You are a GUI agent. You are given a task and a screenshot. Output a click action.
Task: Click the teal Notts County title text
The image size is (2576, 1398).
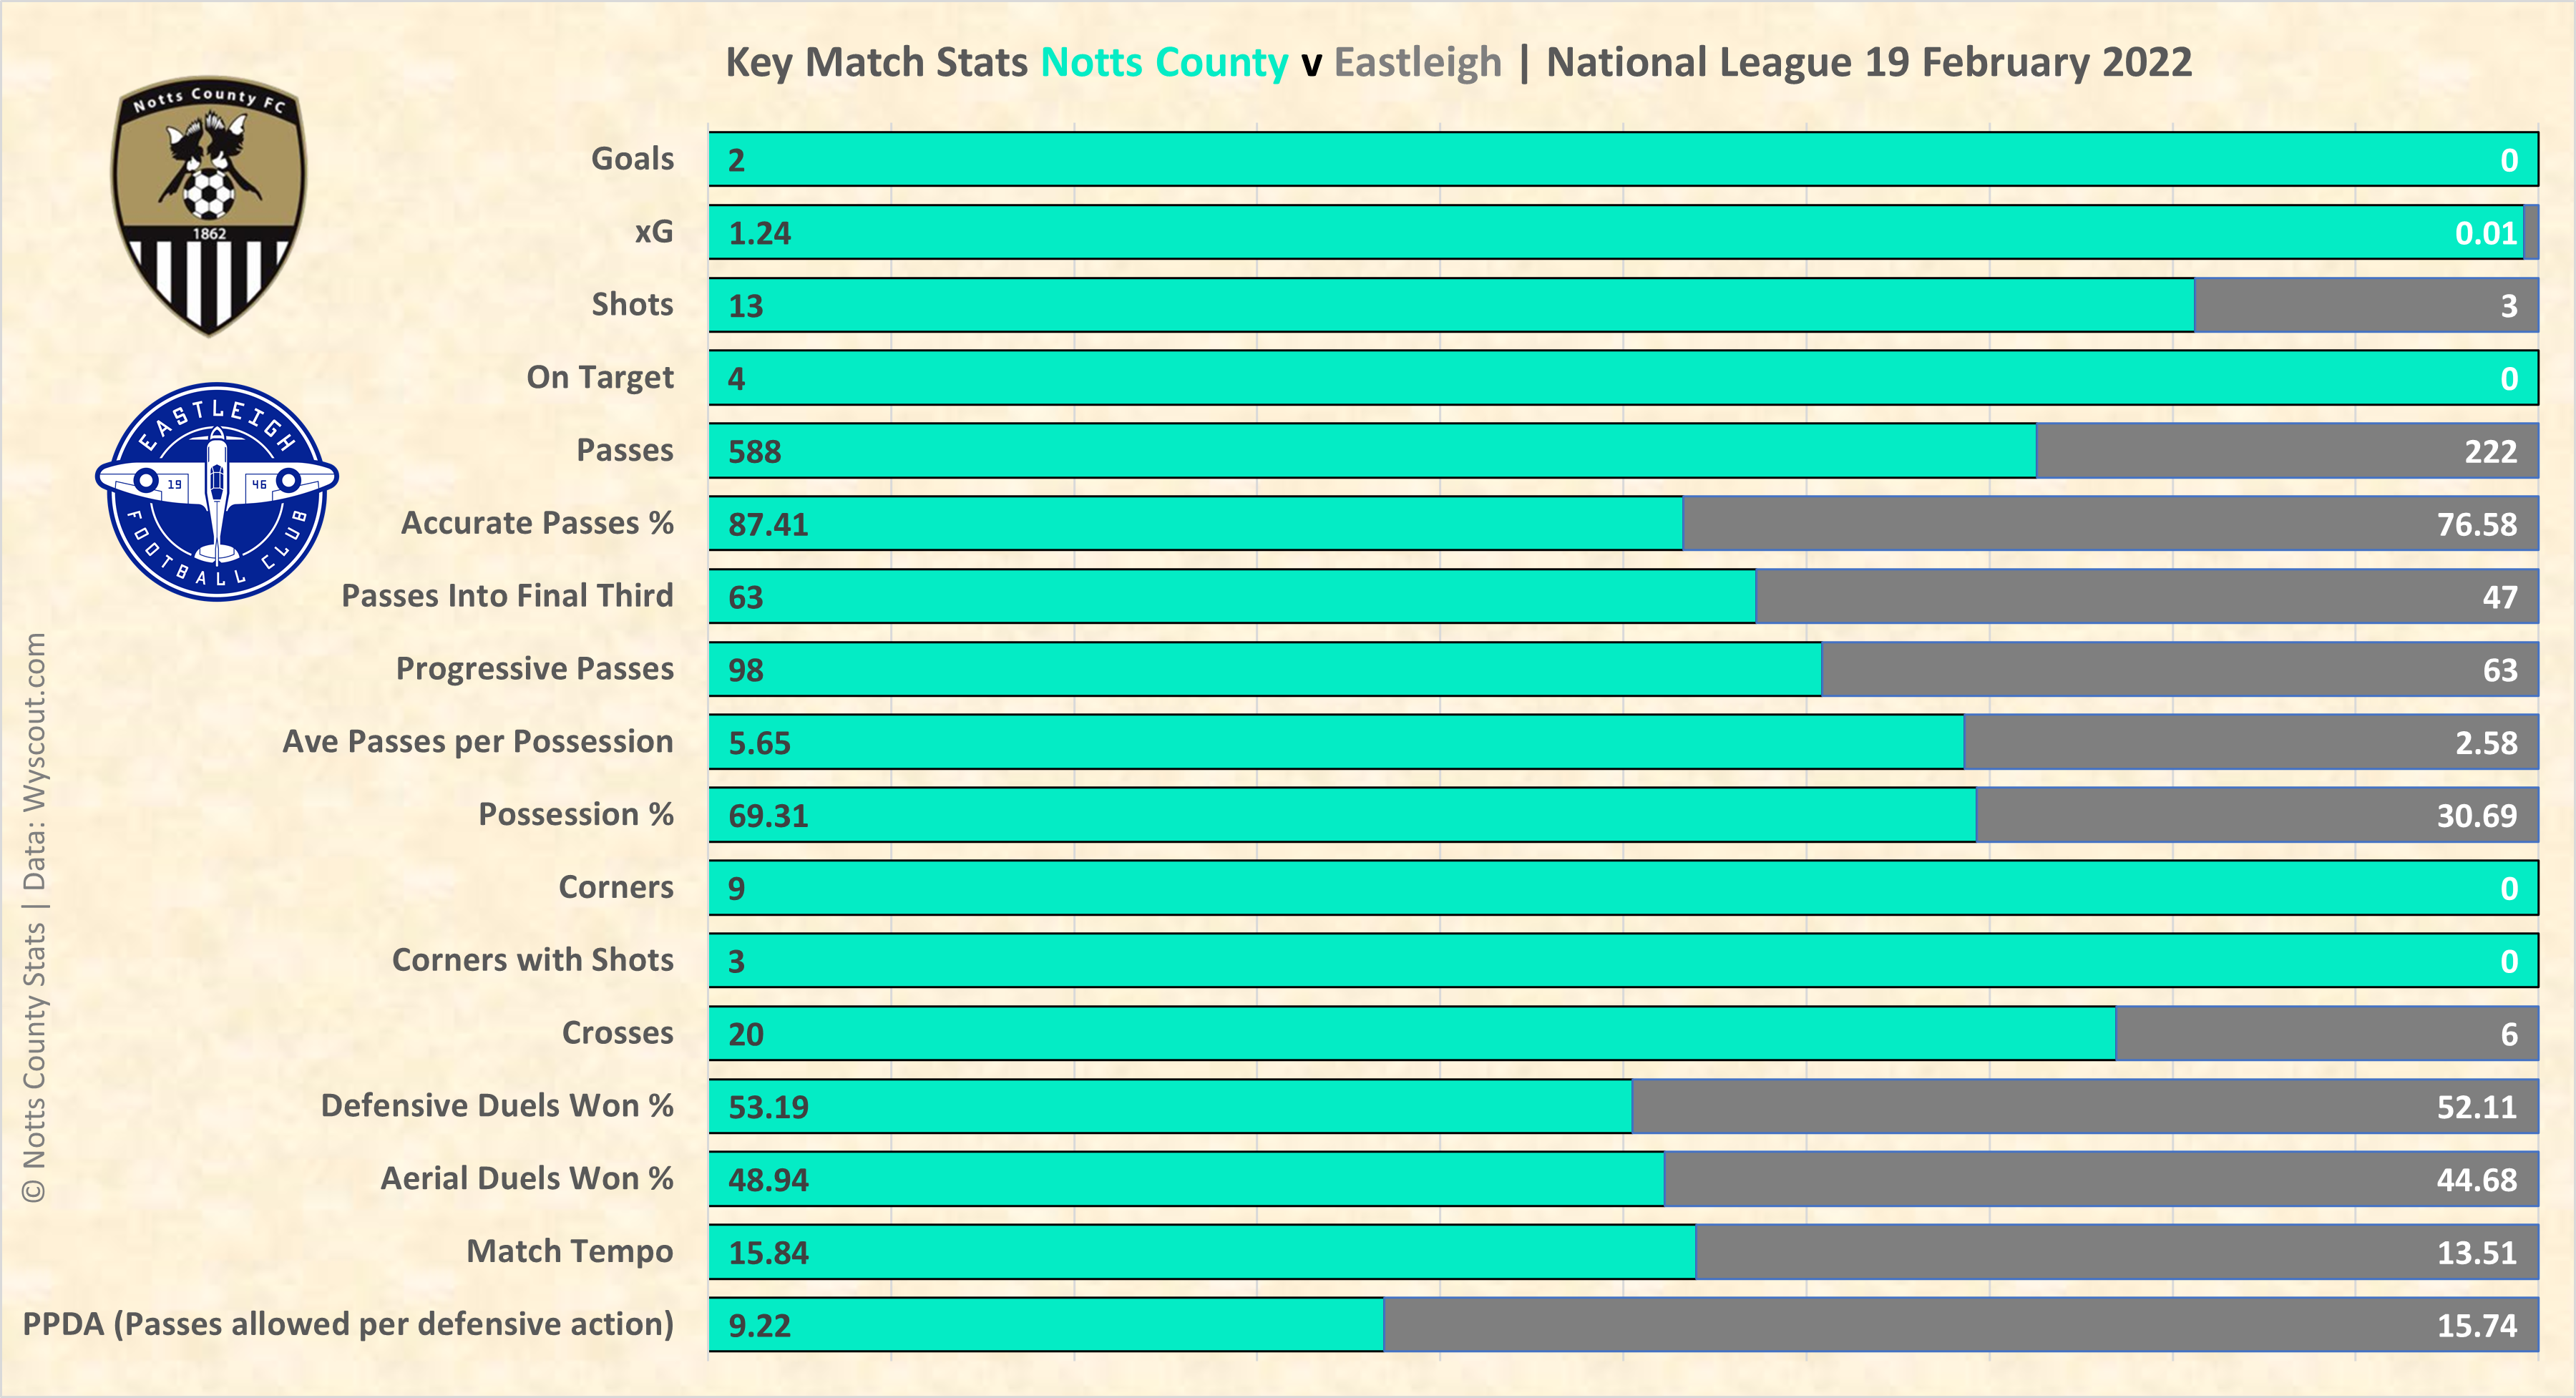(x=1164, y=63)
